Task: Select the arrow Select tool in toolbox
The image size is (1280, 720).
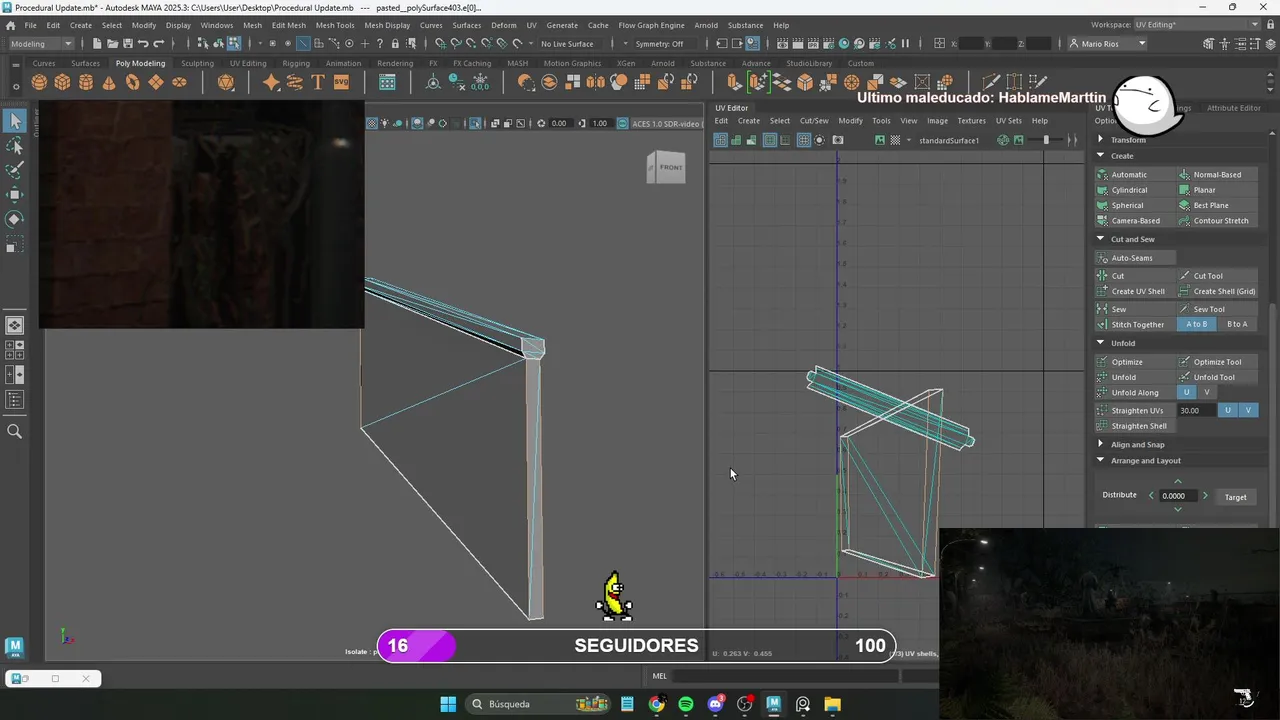Action: tap(15, 121)
